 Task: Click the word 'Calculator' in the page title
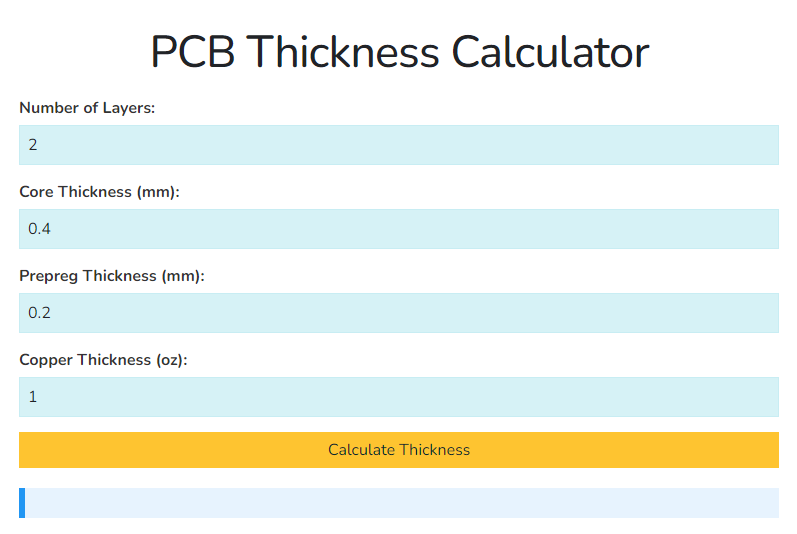[x=550, y=52]
